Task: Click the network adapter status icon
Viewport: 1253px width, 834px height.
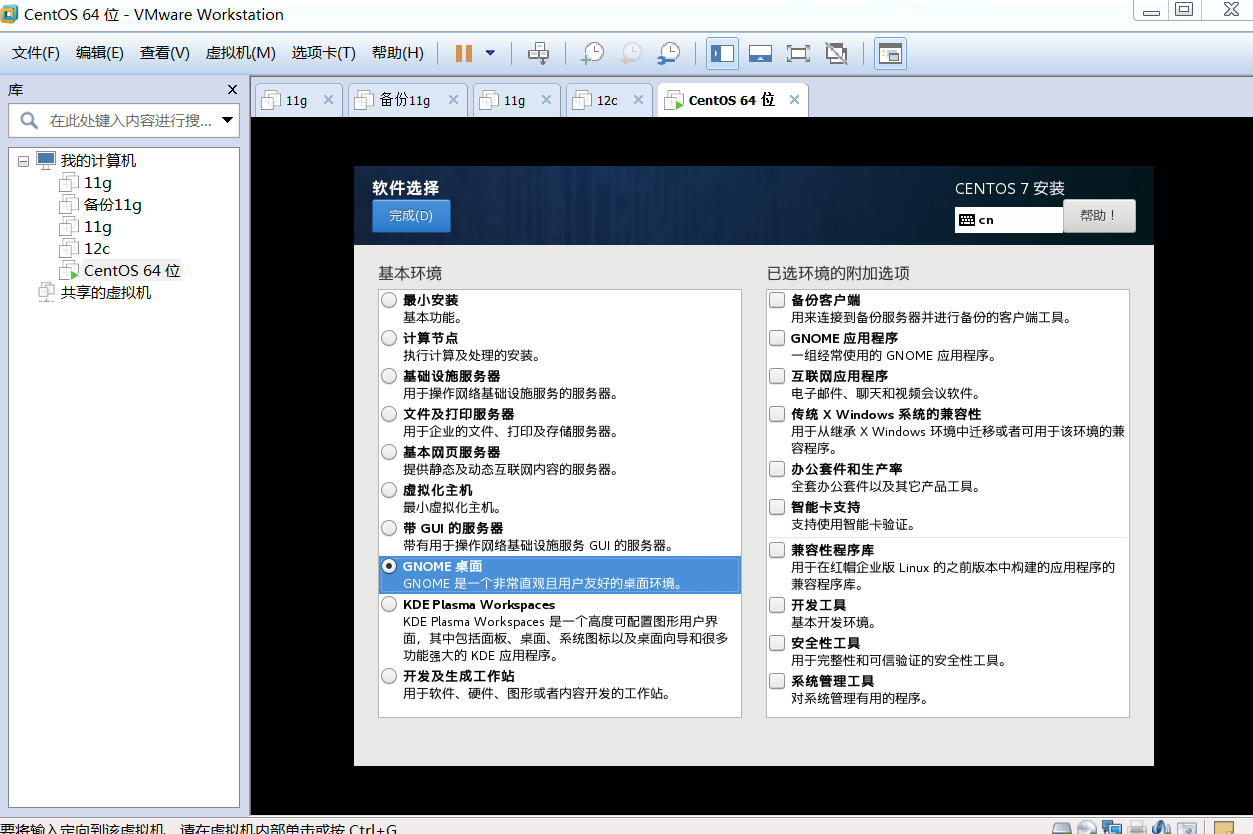Action: click(1112, 827)
